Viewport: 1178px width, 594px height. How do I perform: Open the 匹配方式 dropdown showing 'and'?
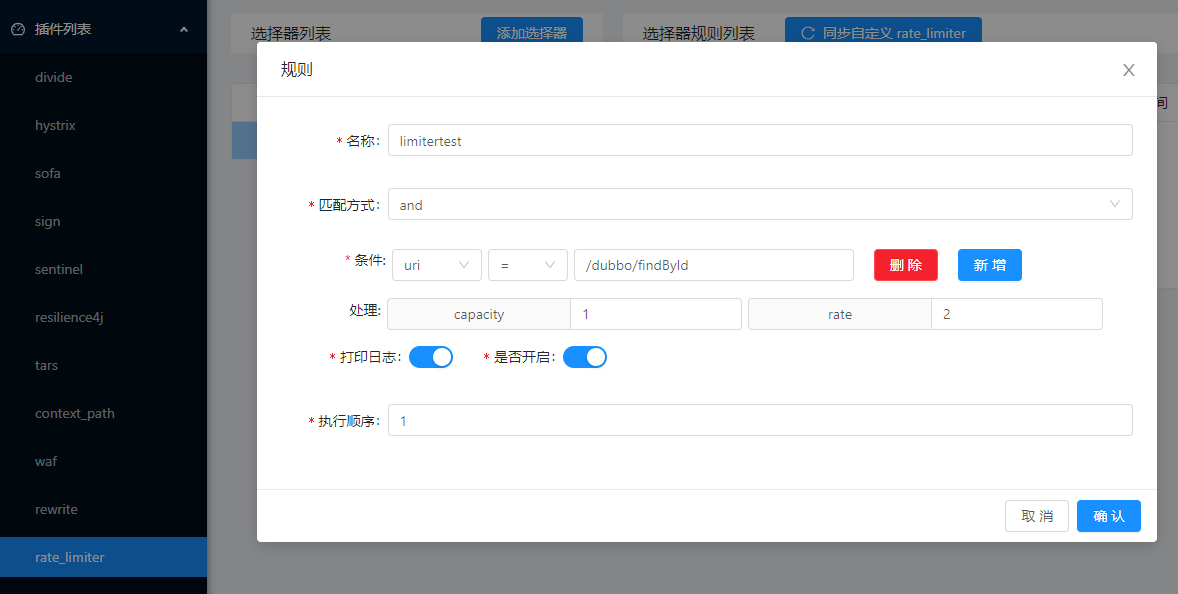[760, 204]
